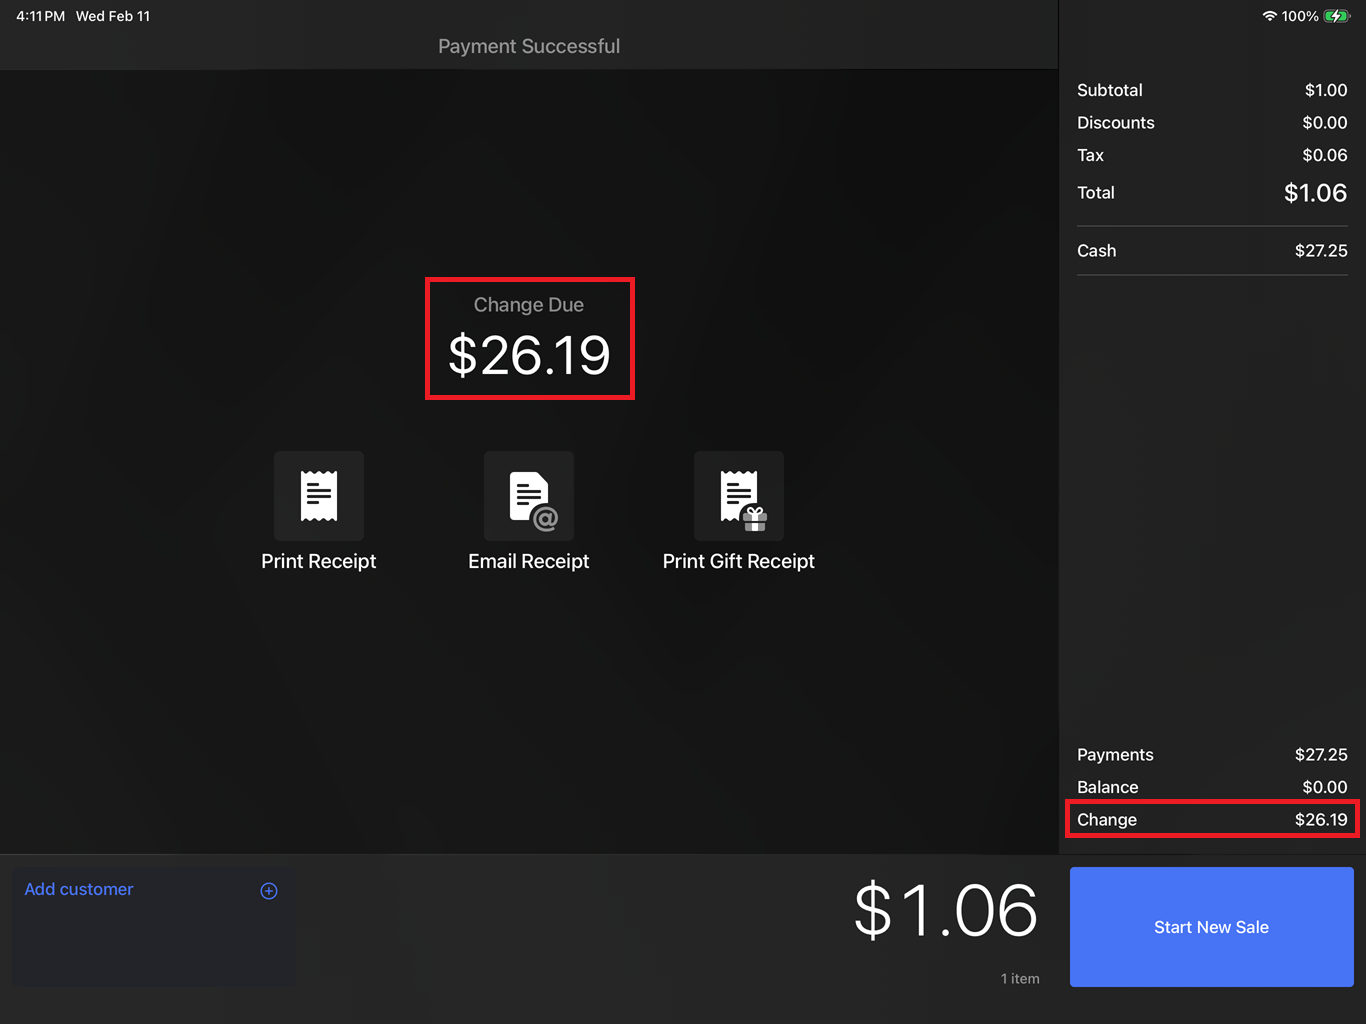Check the battery charging icon
Viewport: 1366px width, 1024px height.
(x=1337, y=16)
